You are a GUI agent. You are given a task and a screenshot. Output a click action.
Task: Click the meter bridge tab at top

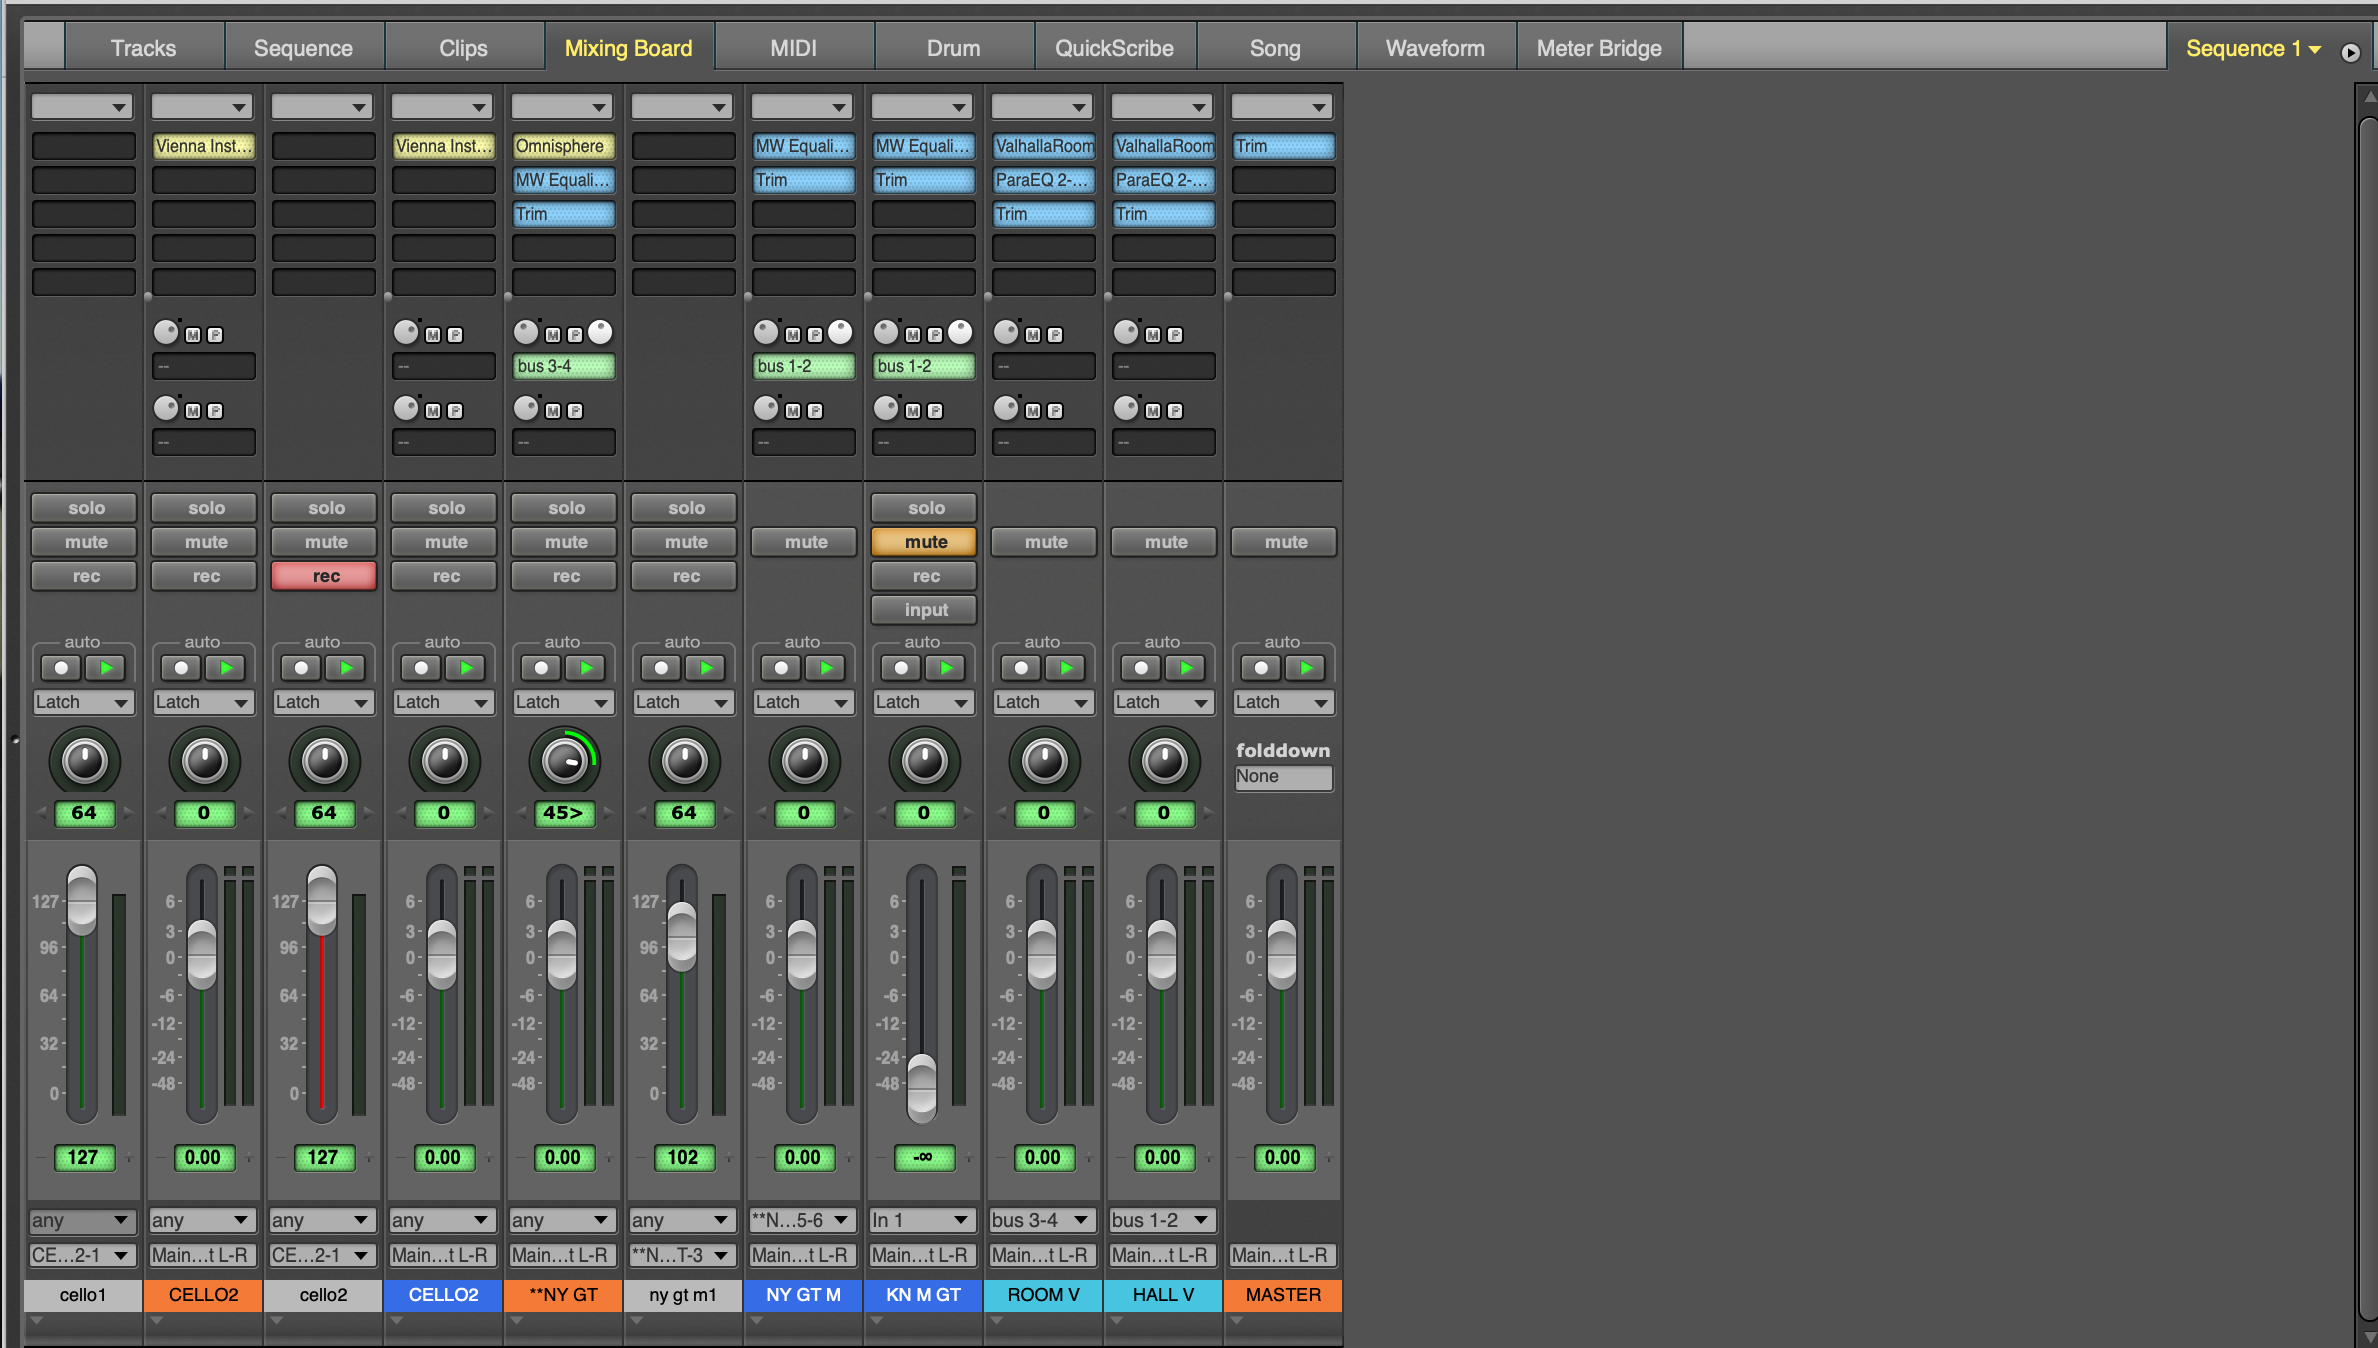tap(1597, 47)
